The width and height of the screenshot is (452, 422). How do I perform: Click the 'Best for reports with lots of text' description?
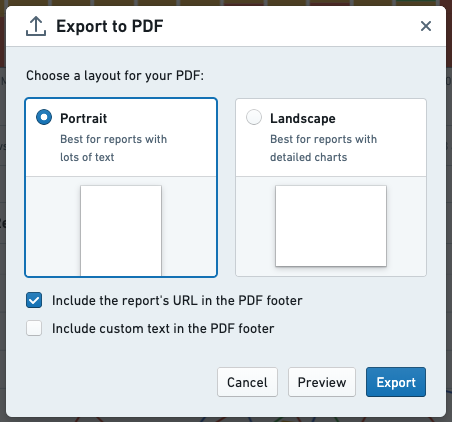[114, 148]
